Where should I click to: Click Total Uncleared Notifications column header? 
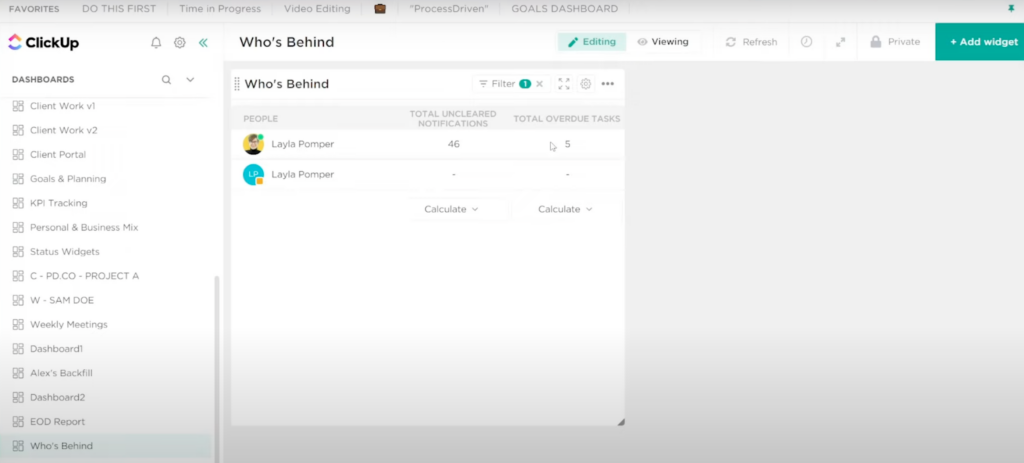click(453, 119)
